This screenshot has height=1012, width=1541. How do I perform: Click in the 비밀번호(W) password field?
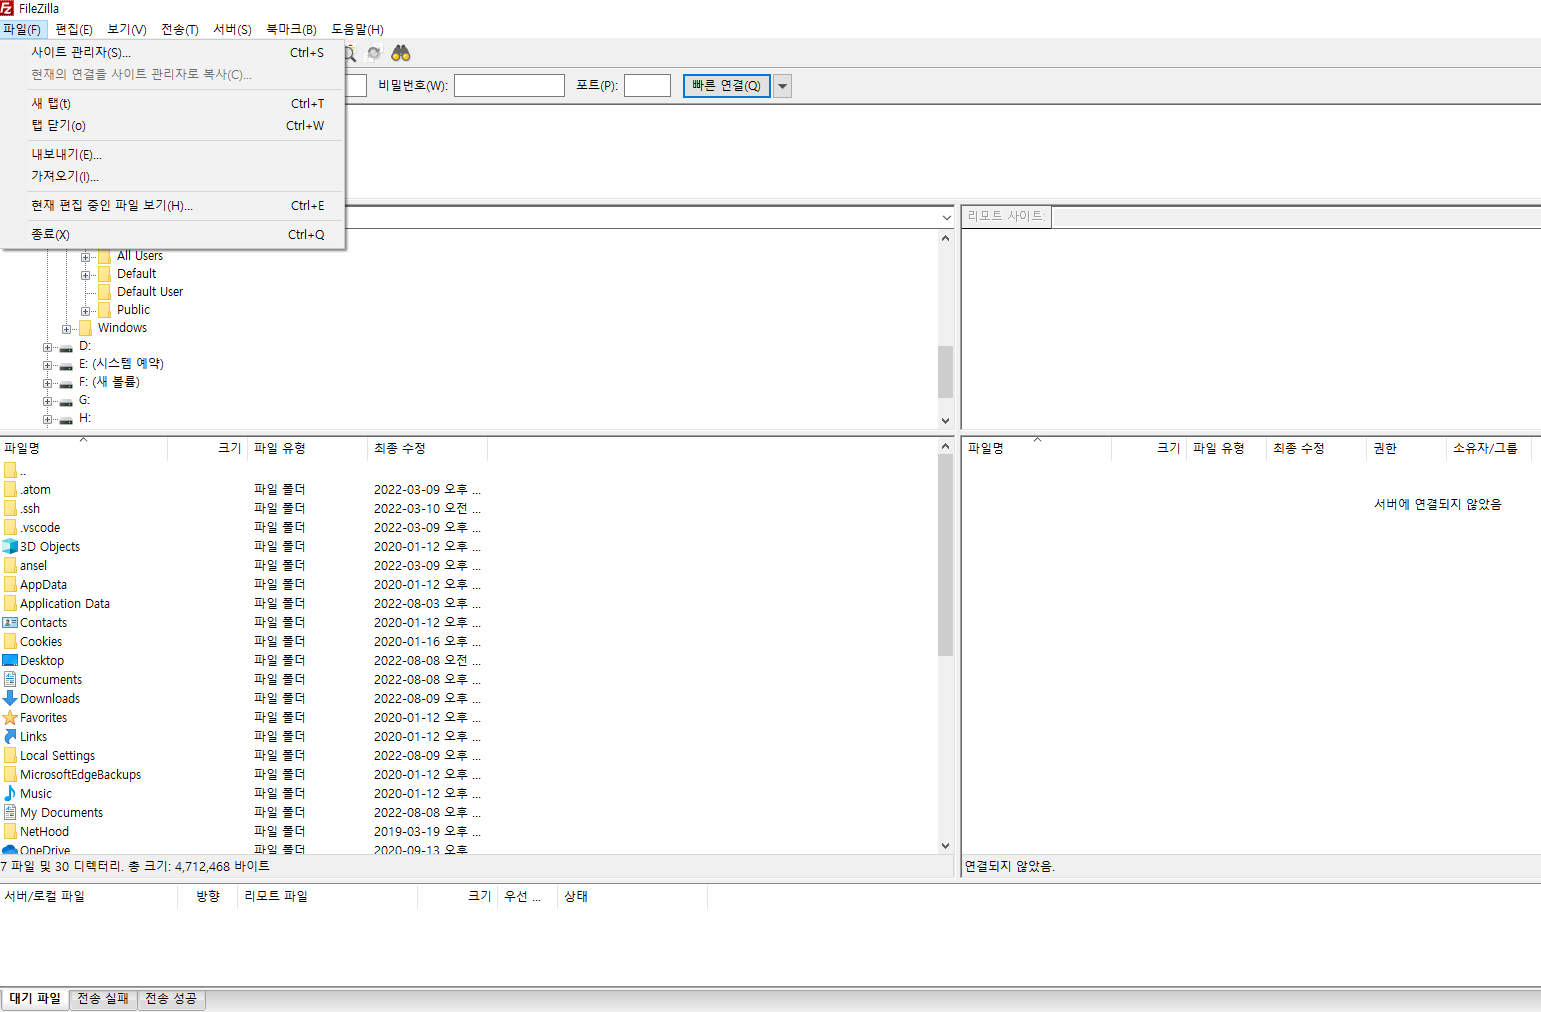click(x=509, y=86)
